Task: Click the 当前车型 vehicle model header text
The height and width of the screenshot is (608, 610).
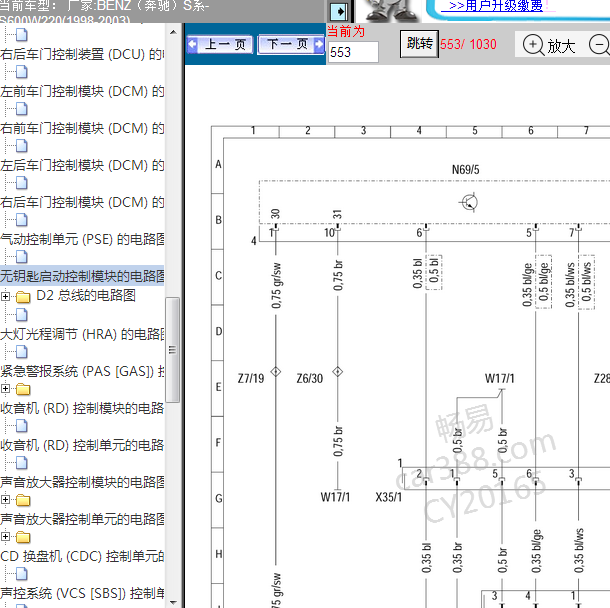Action: [105, 11]
